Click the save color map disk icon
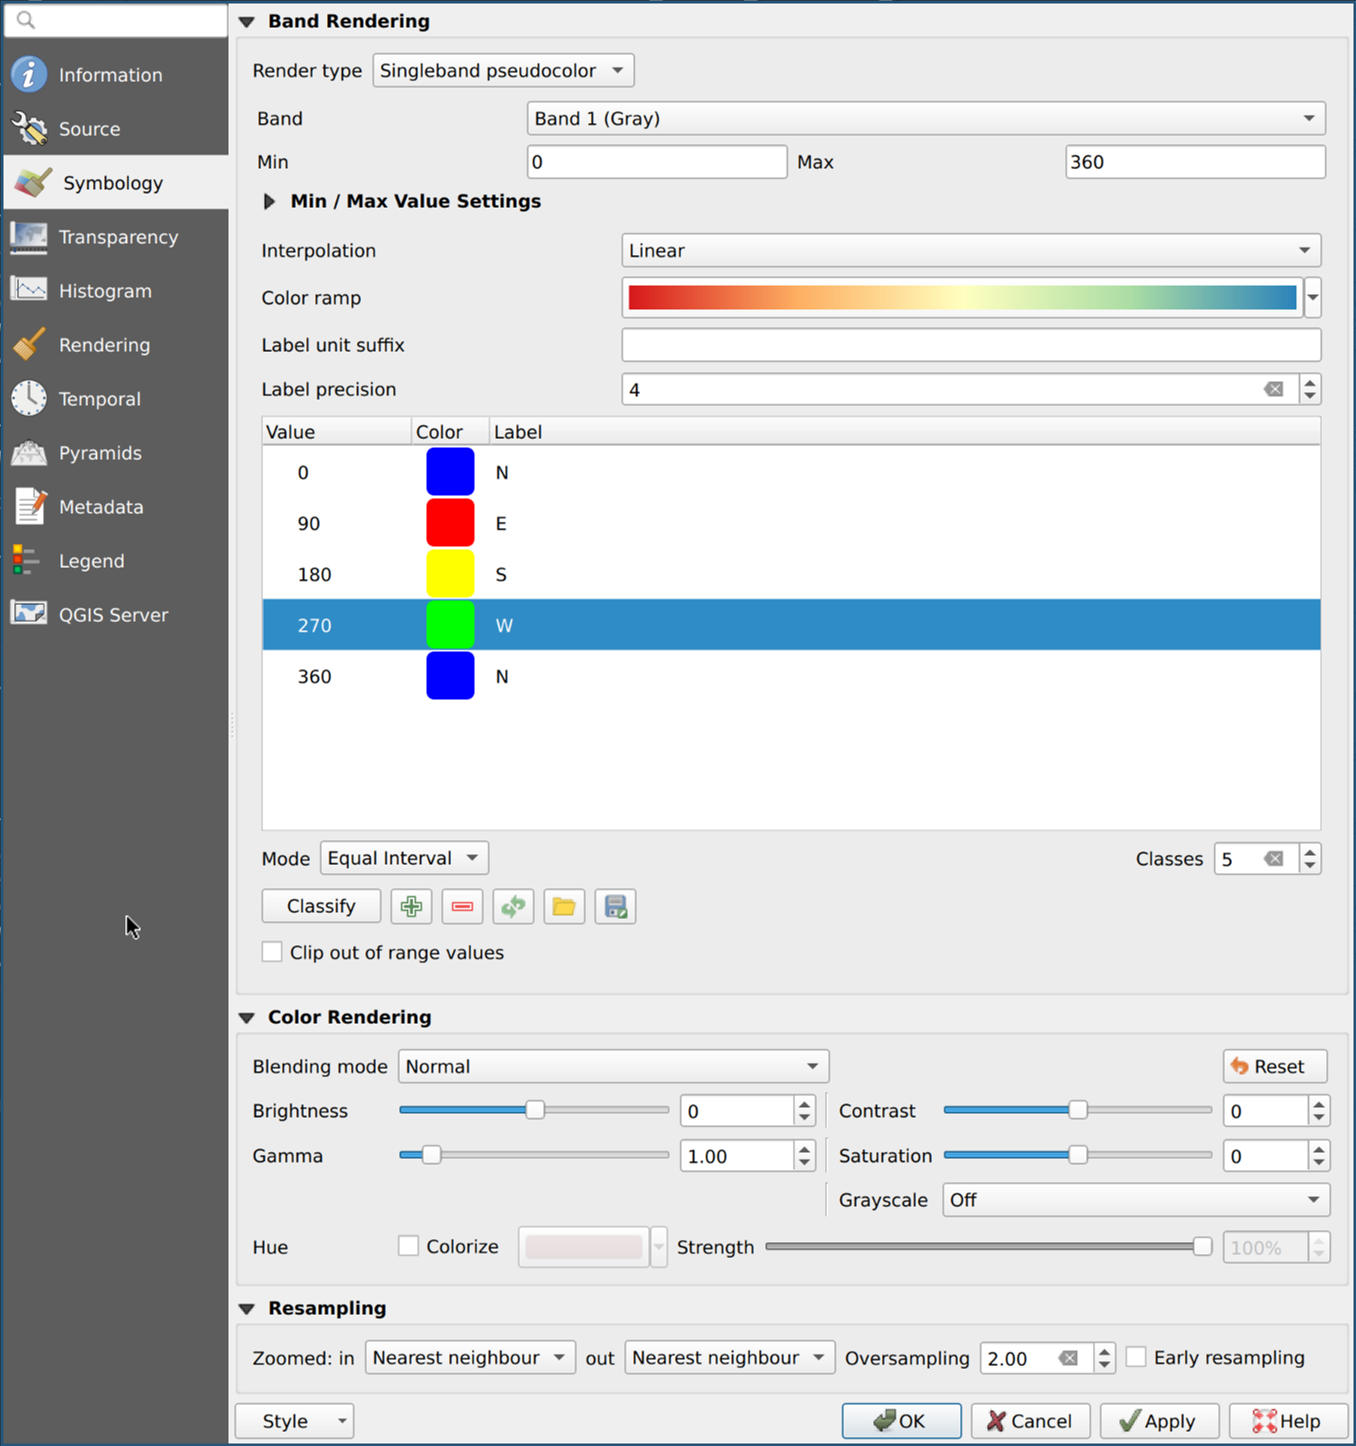The image size is (1356, 1446). tap(615, 907)
